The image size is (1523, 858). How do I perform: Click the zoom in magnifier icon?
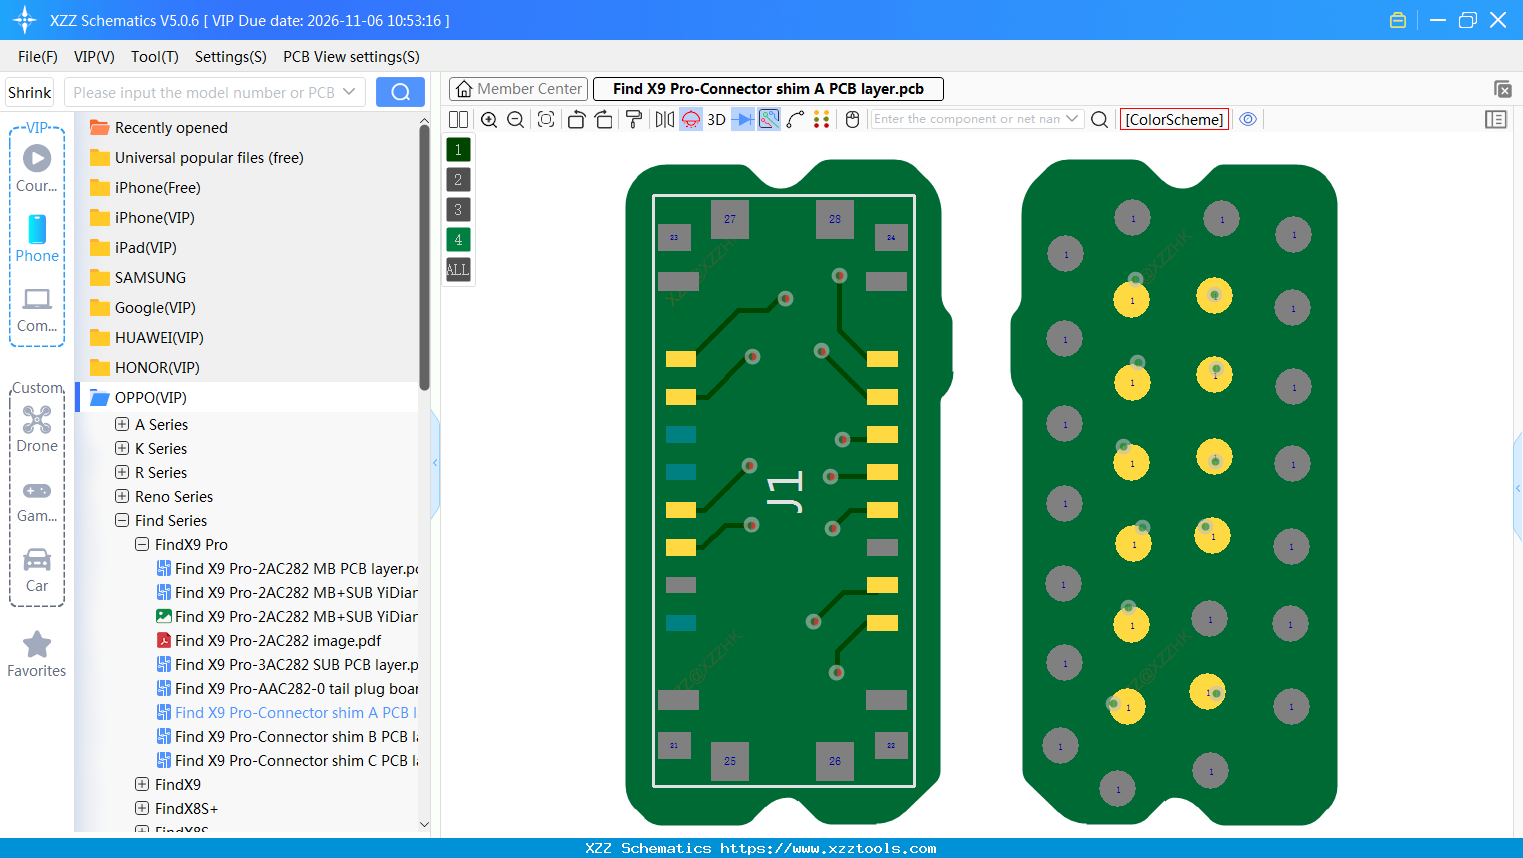pos(489,119)
